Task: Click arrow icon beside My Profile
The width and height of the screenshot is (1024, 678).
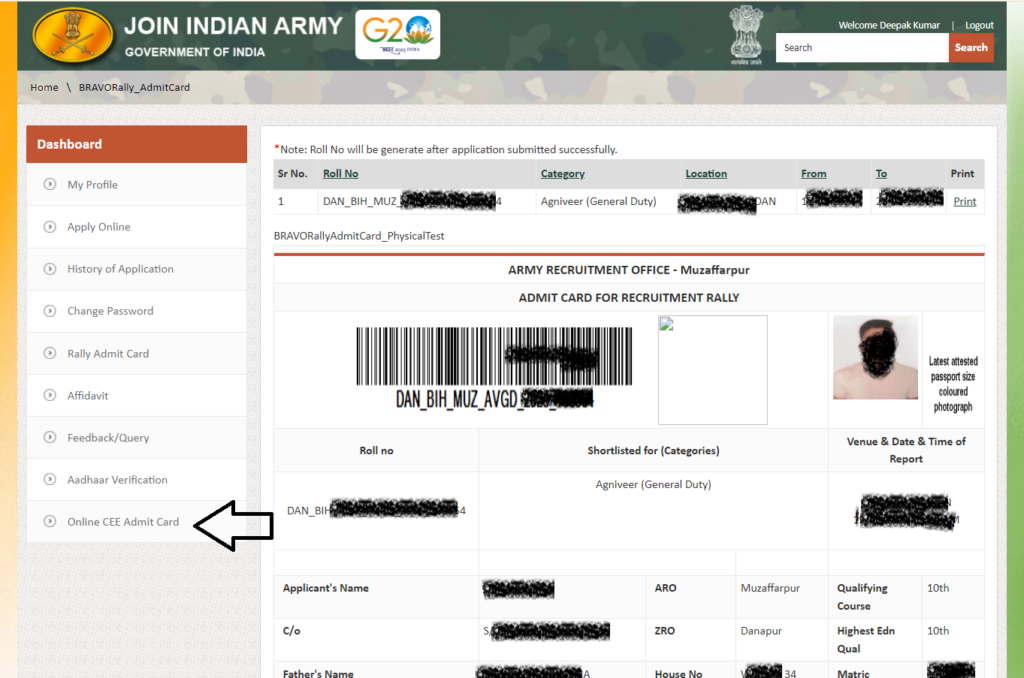Action: tap(50, 184)
